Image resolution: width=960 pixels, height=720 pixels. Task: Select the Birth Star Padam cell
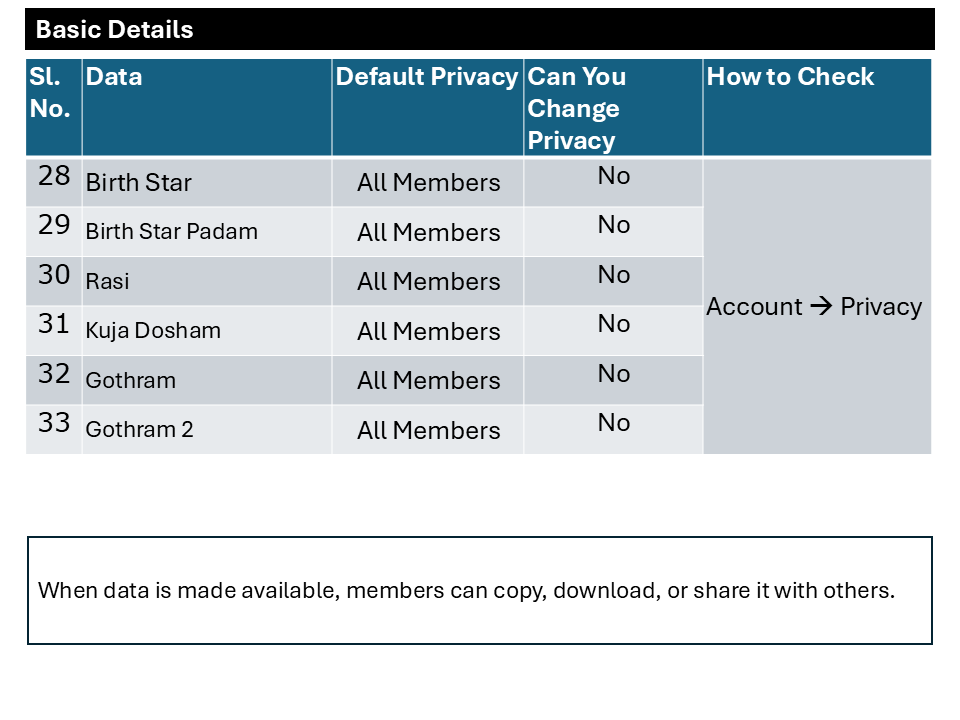click(207, 231)
